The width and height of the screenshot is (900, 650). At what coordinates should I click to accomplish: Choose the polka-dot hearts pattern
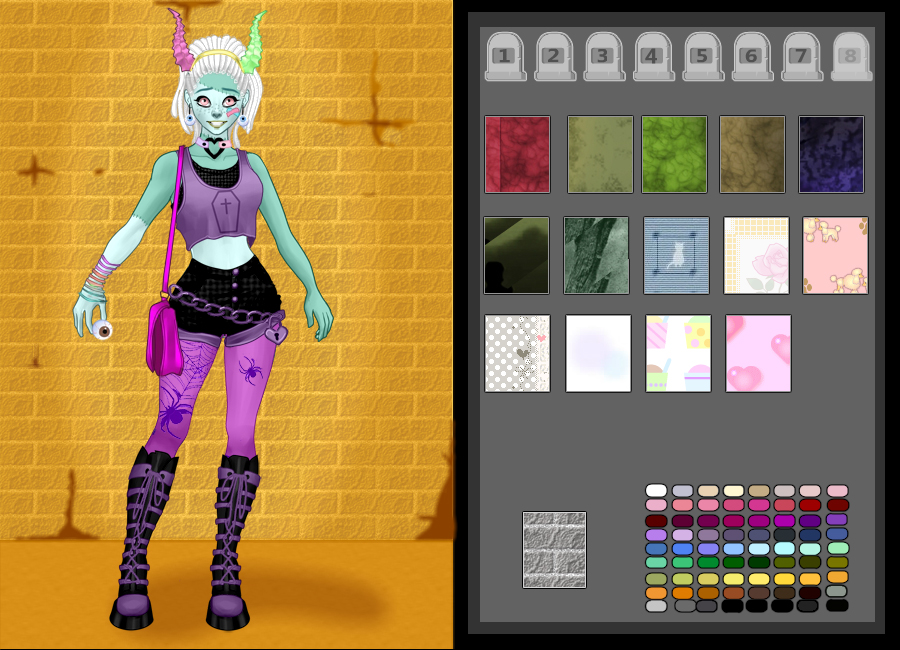click(x=517, y=352)
